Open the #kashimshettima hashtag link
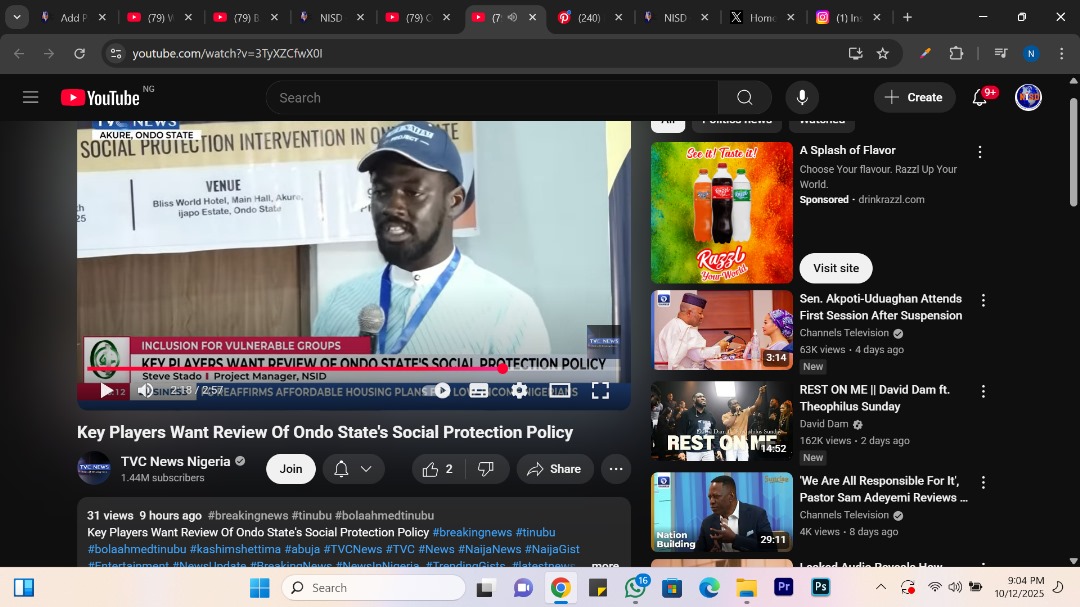The height and width of the screenshot is (607, 1080). click(x=235, y=549)
